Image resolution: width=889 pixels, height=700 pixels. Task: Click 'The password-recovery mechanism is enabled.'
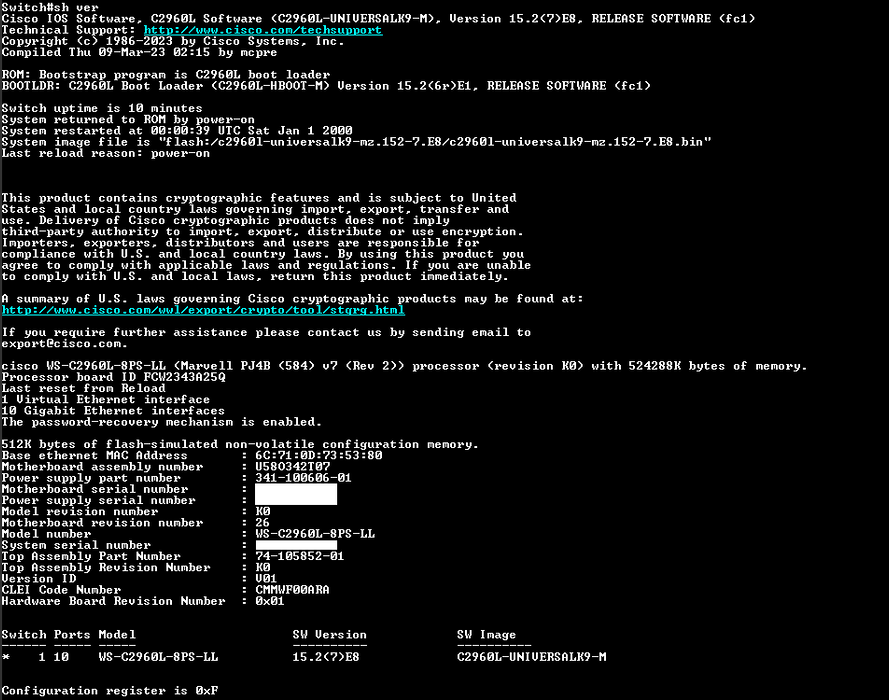point(162,422)
